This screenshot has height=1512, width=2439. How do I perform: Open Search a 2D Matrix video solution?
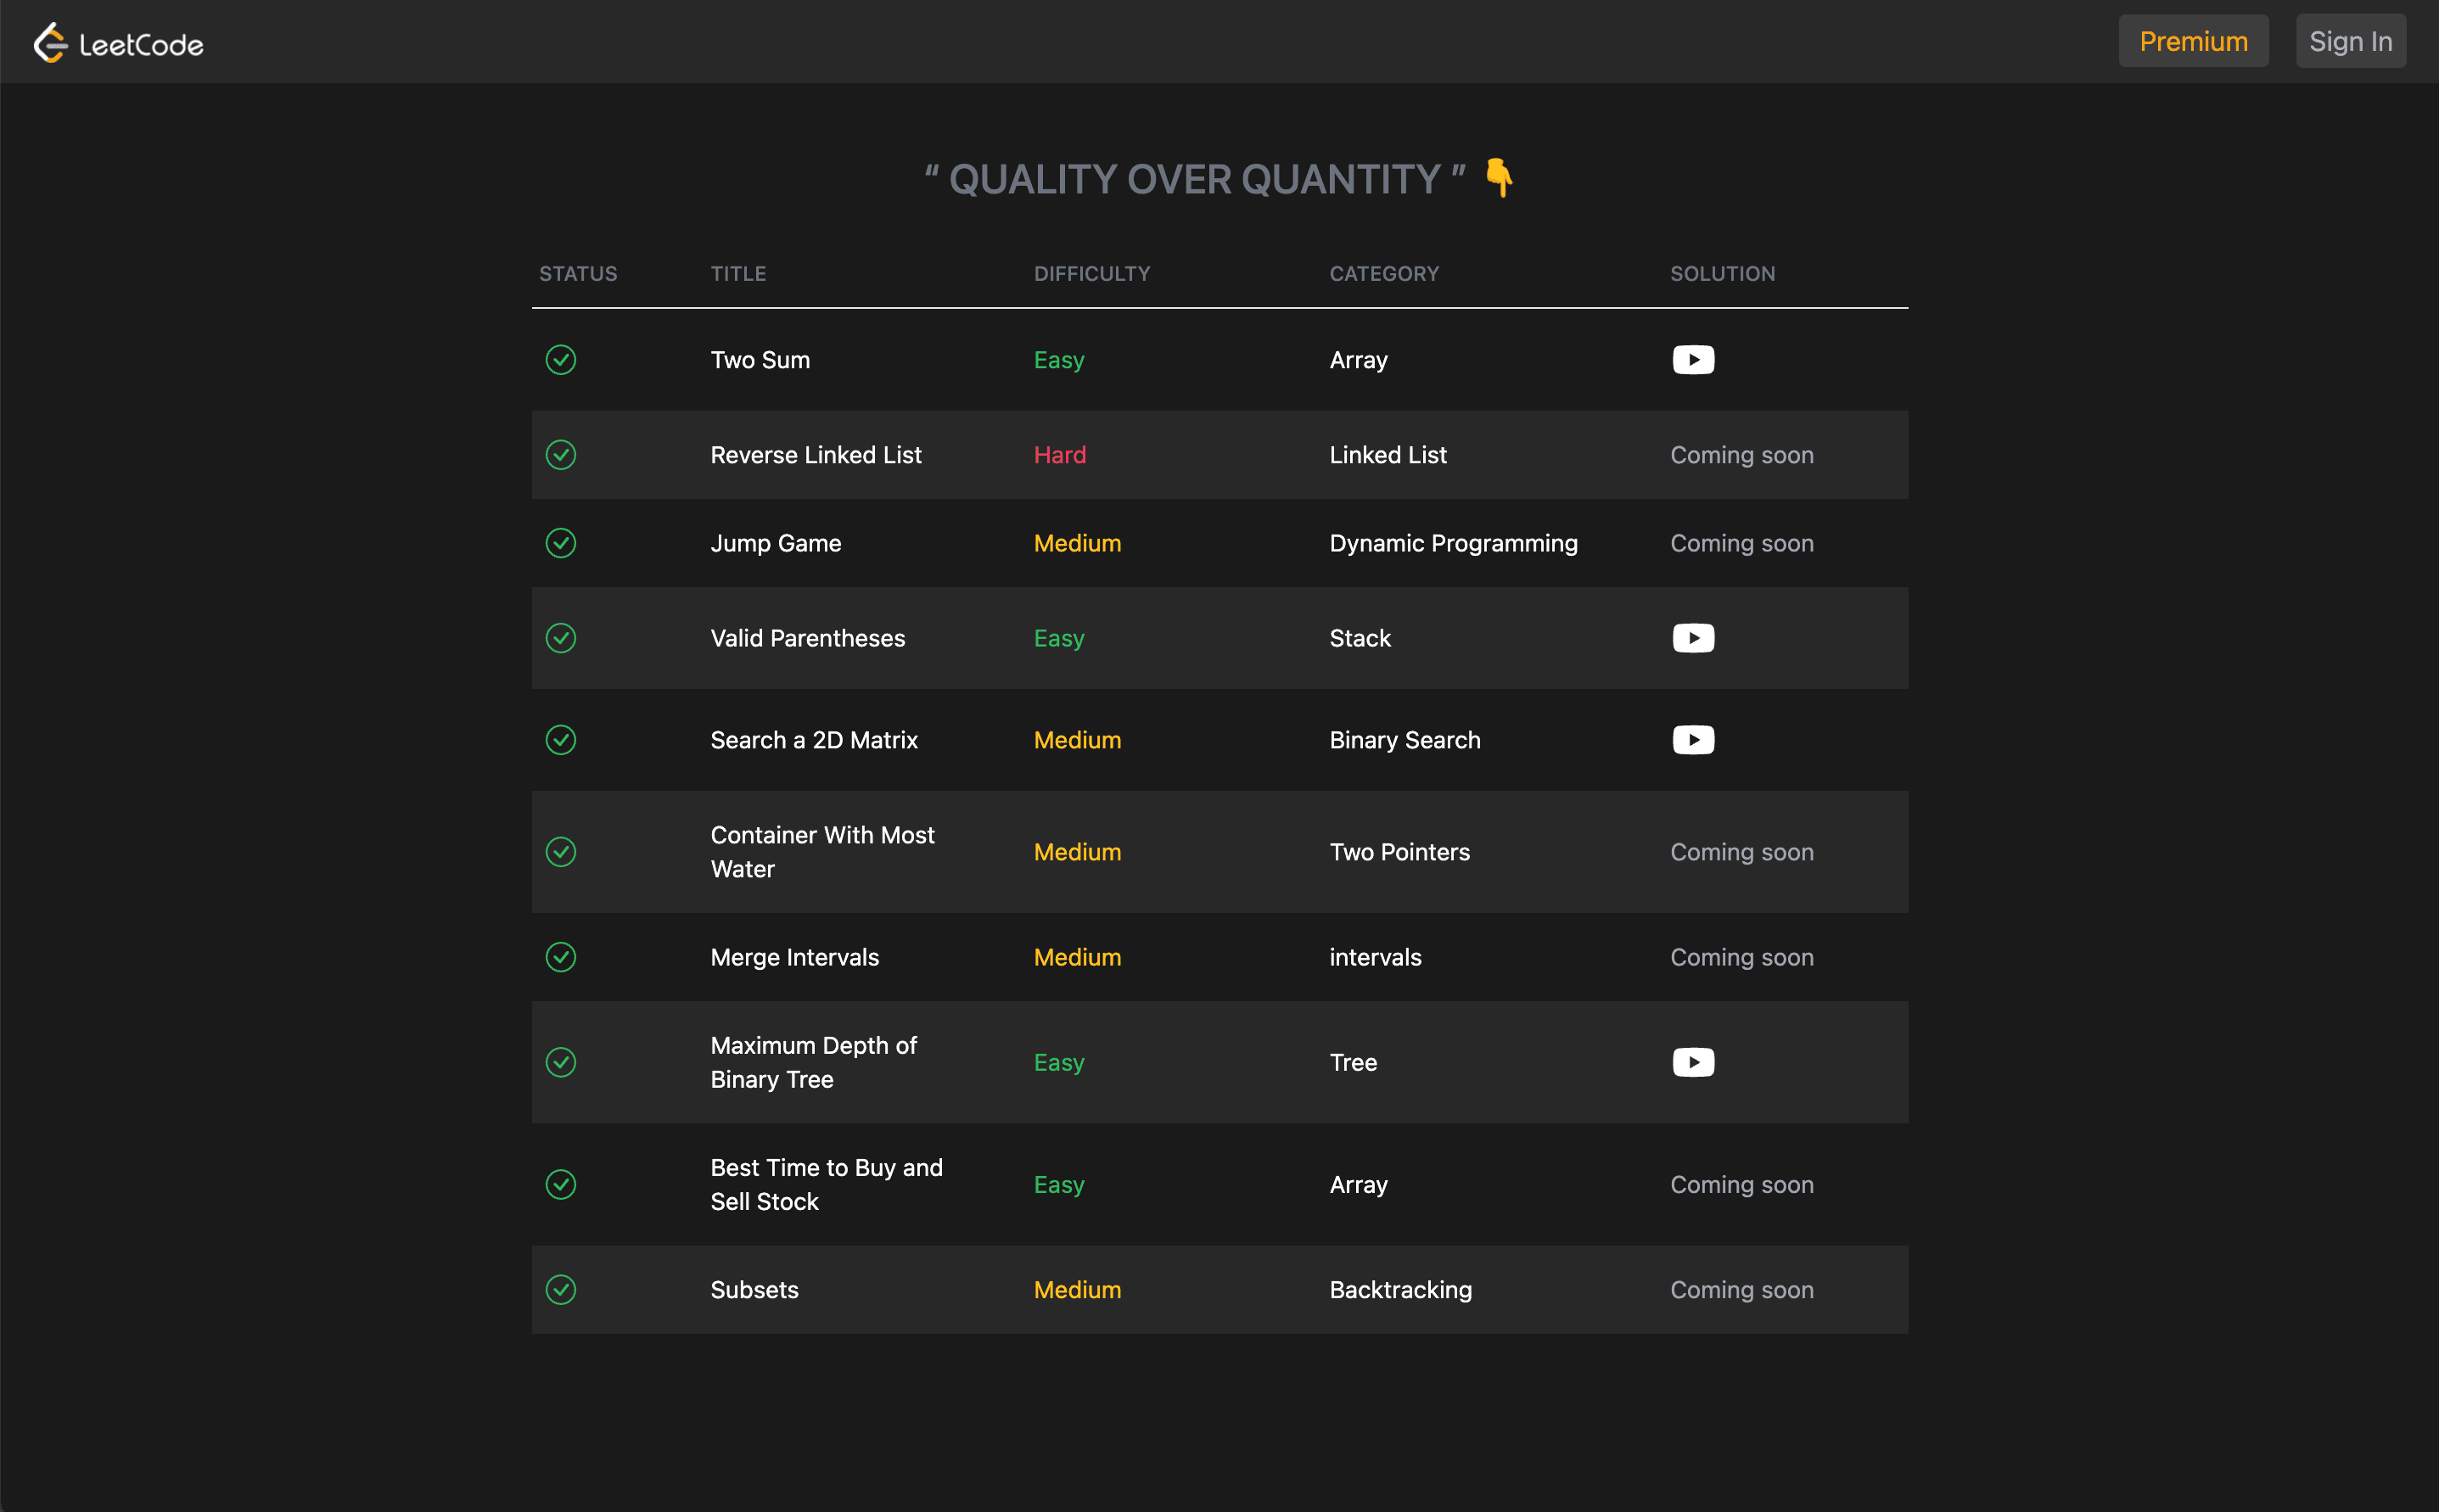[x=1693, y=740]
